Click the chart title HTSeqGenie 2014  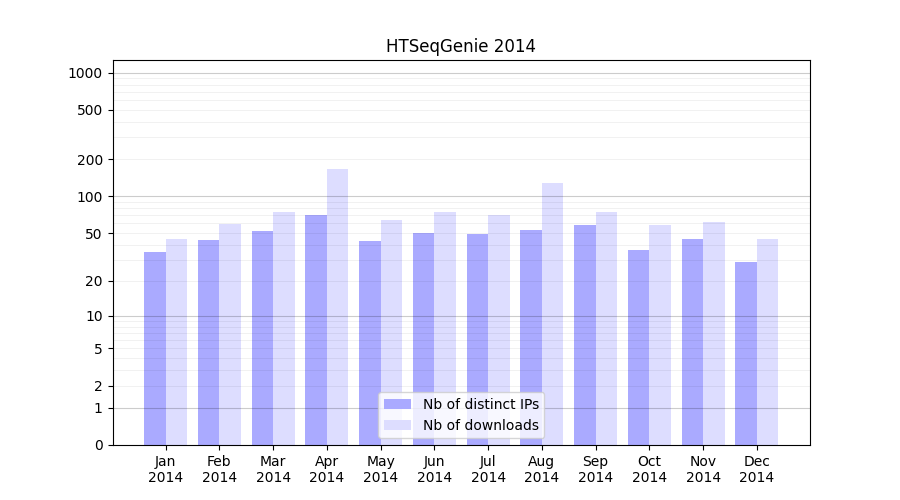tap(460, 46)
